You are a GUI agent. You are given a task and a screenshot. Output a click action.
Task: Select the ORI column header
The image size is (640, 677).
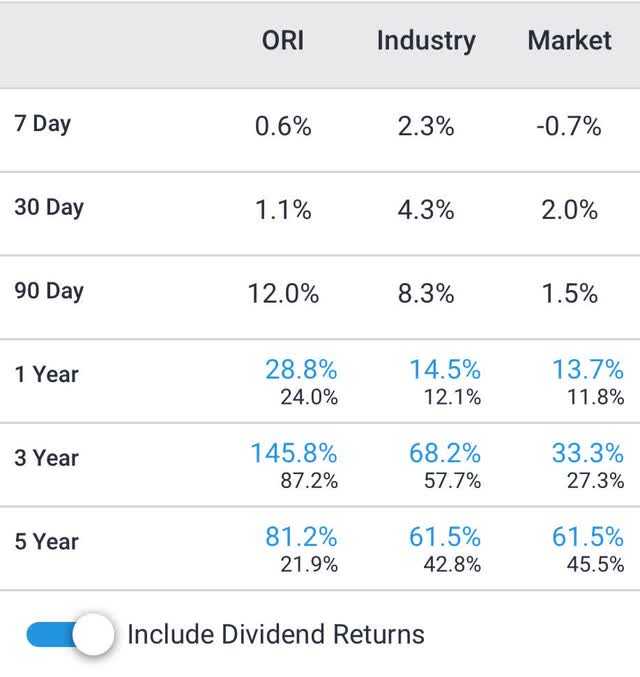(283, 41)
